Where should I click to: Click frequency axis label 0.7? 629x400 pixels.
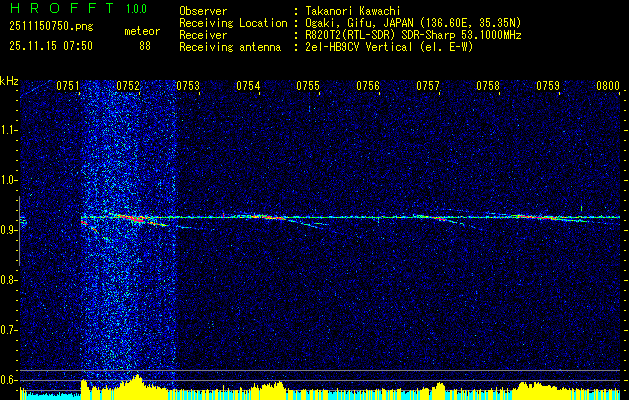9,330
